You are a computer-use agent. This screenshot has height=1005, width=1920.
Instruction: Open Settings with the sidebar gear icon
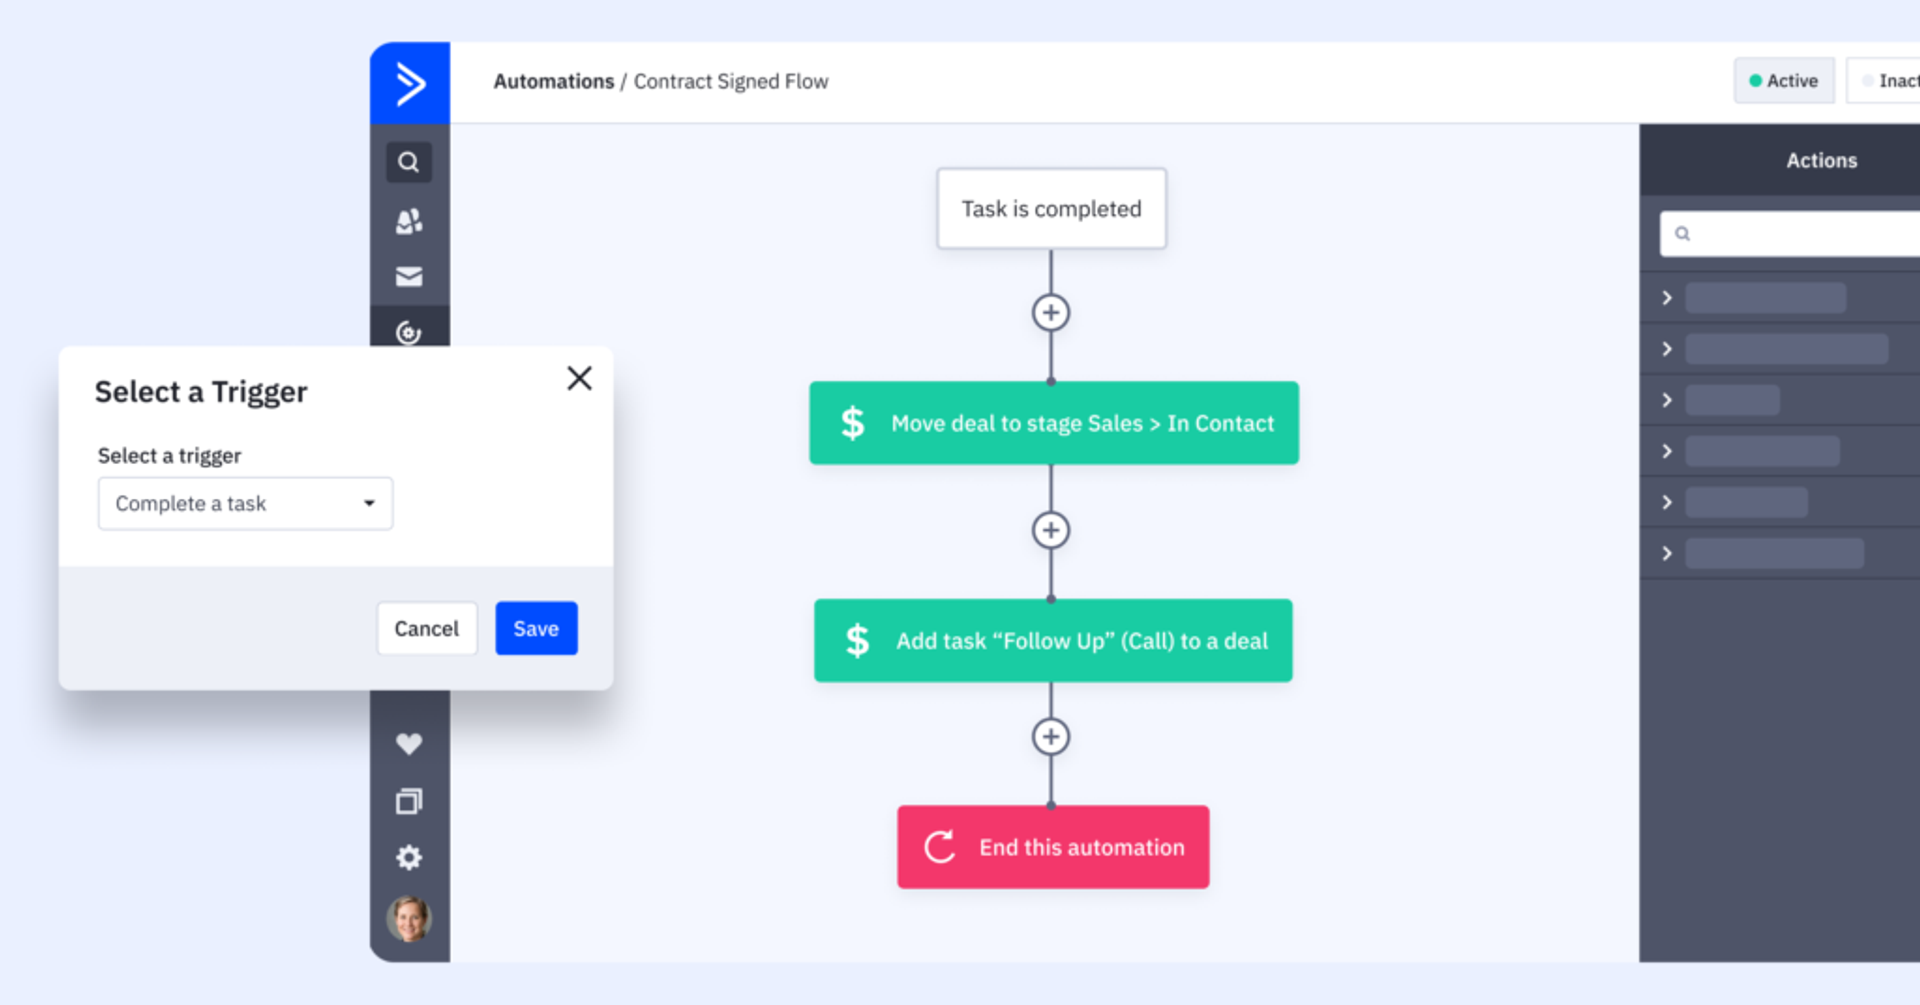(408, 858)
